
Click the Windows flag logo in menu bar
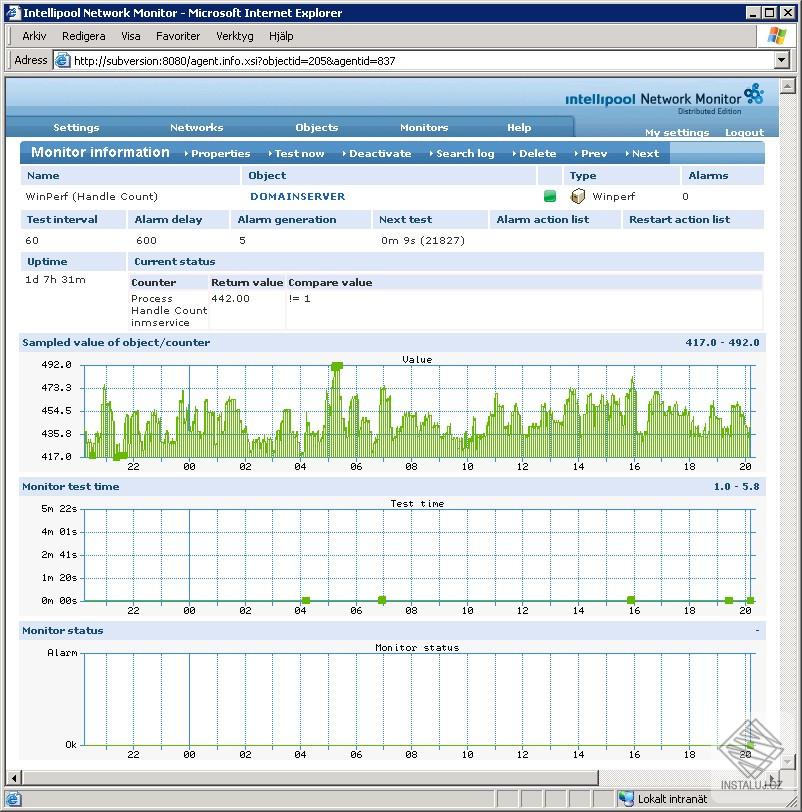pyautogui.click(x=777, y=36)
